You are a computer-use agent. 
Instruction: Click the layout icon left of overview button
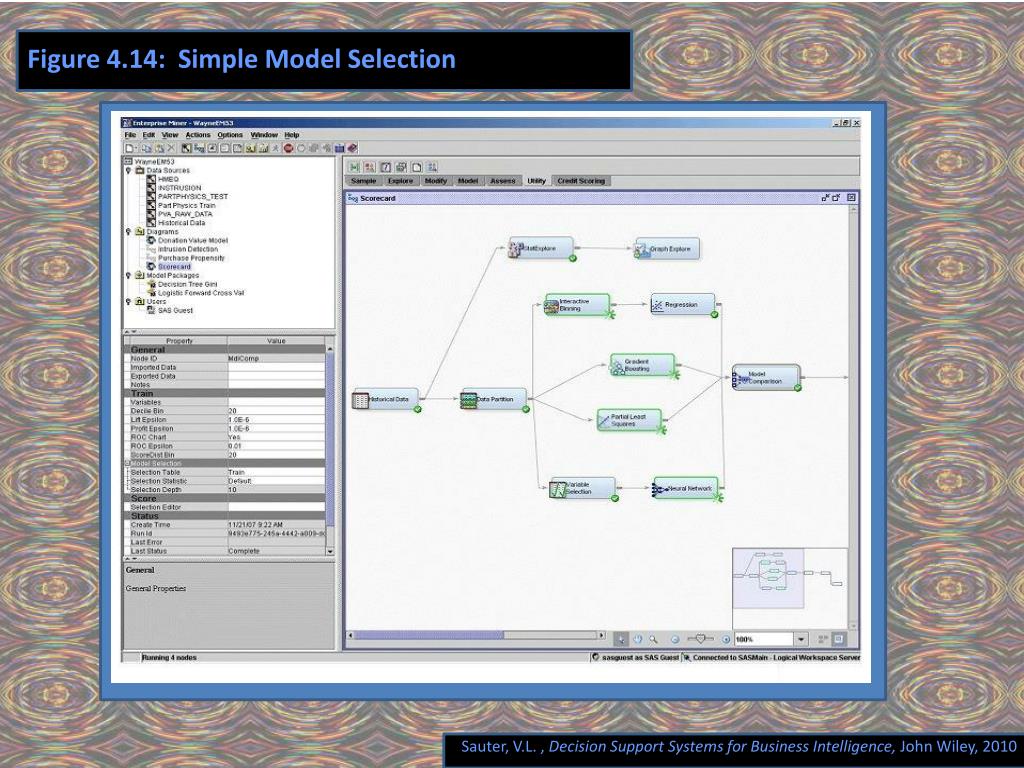tap(823, 639)
